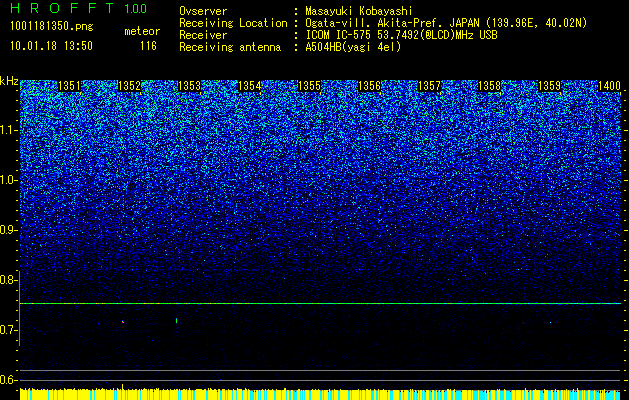The width and height of the screenshot is (629, 400).
Task: Click the green meteor echo near 1353
Action: coord(177,320)
